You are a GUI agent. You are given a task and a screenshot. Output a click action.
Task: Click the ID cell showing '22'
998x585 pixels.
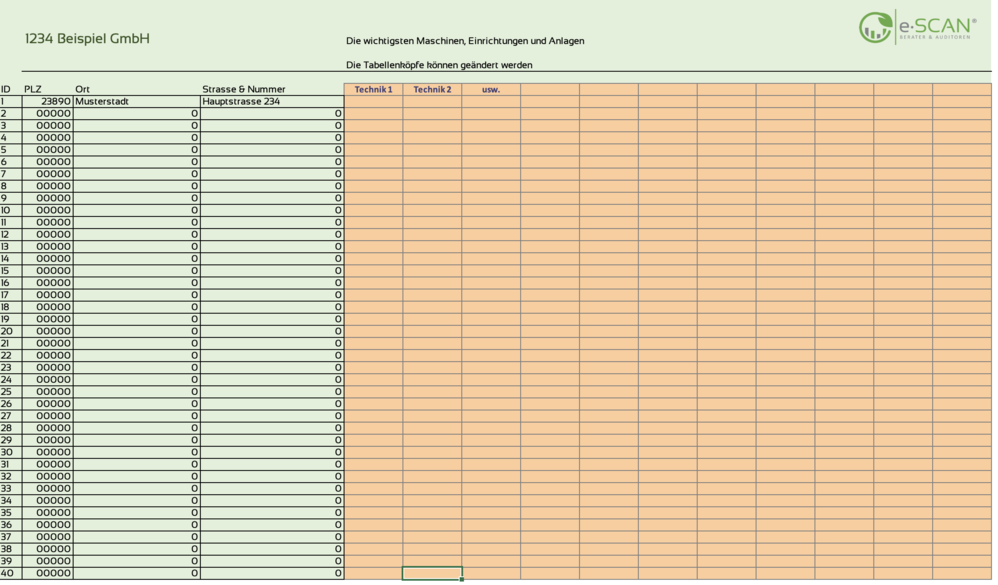click(x=11, y=355)
